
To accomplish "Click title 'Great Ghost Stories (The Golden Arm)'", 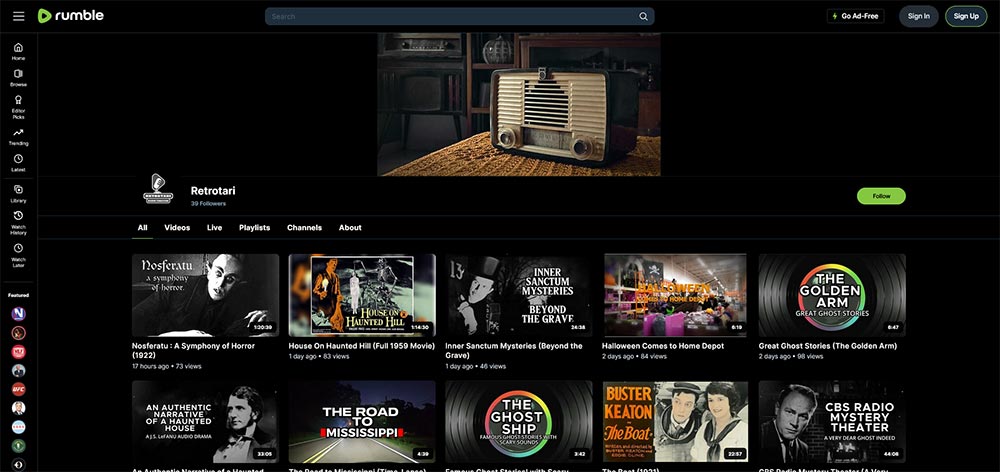I will click(828, 346).
